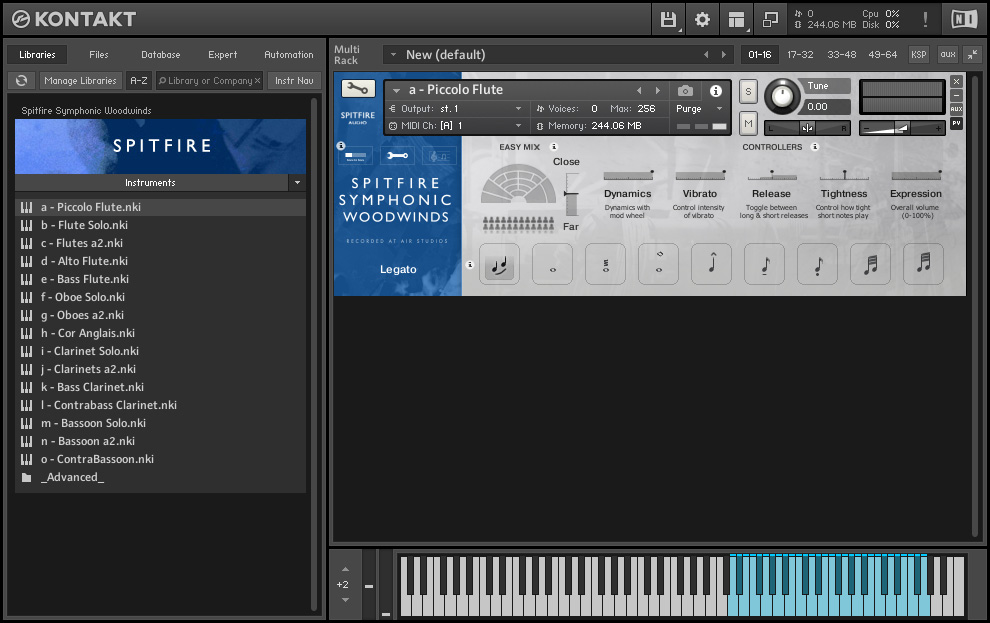Toggle instrument AUX button
The height and width of the screenshot is (623, 990).
(x=957, y=109)
